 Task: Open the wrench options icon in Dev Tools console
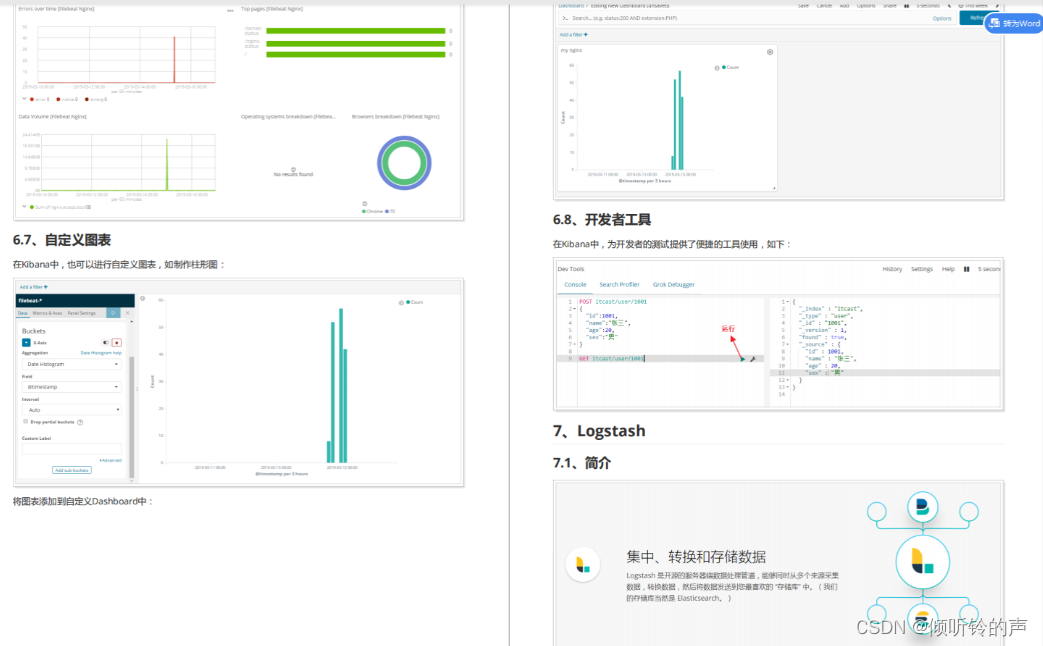point(753,359)
